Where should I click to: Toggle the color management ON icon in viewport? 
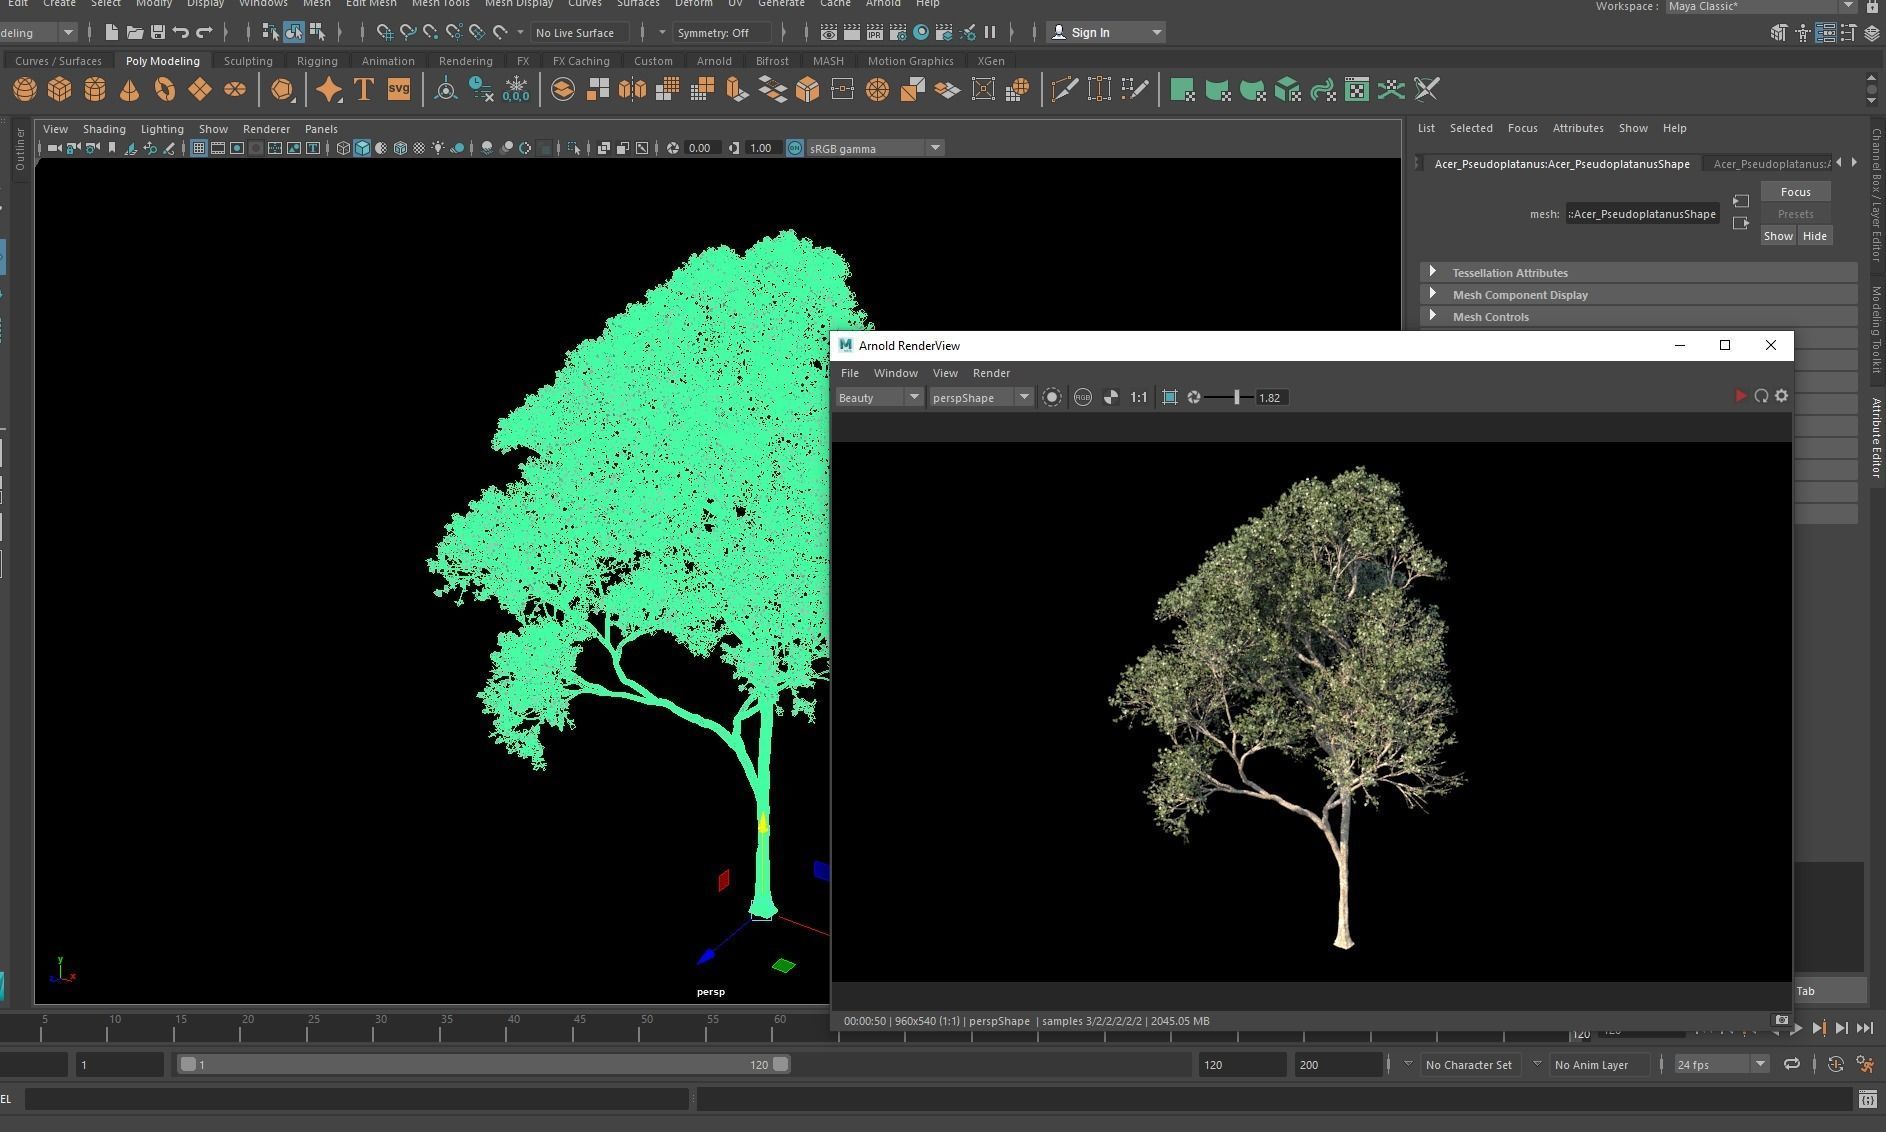pyautogui.click(x=795, y=149)
